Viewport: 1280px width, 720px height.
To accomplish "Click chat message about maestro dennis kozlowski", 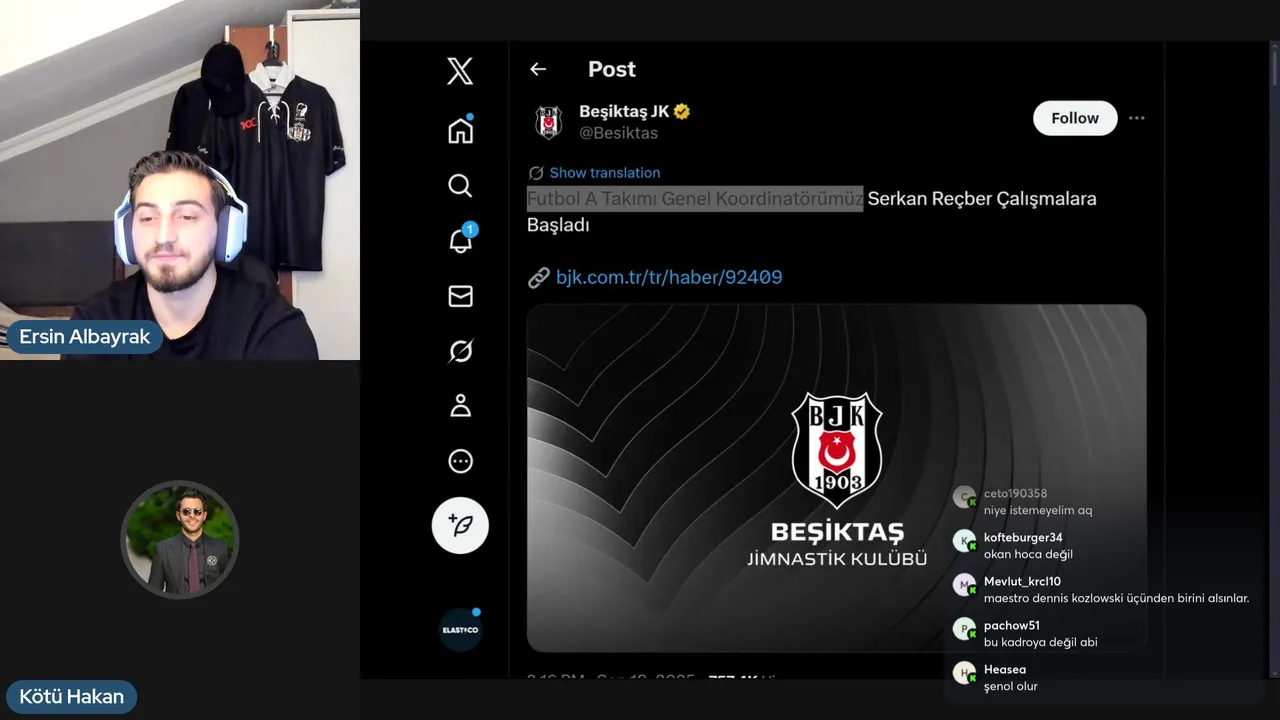I will coord(1116,598).
